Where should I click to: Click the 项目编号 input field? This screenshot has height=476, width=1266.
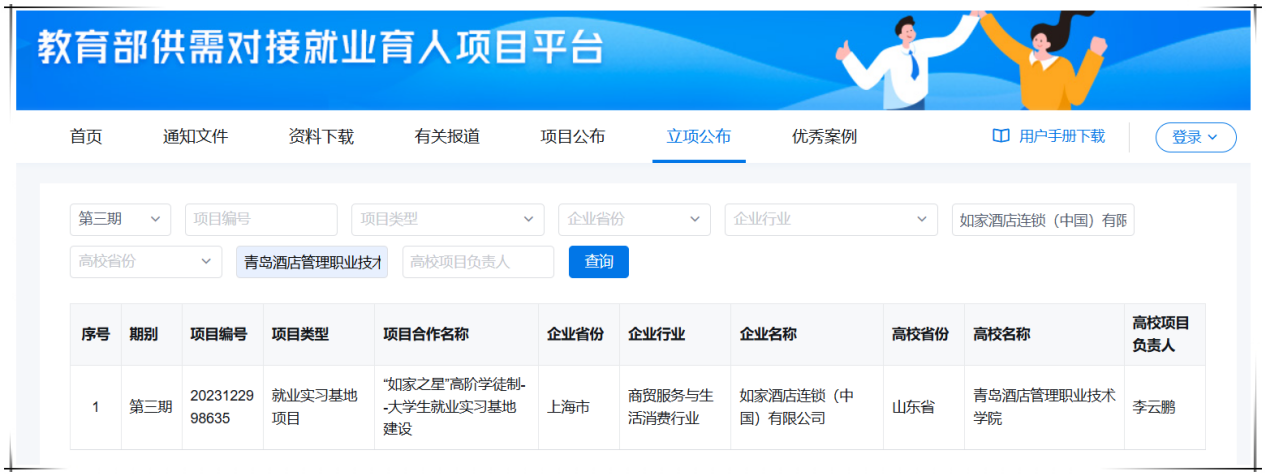click(x=261, y=219)
